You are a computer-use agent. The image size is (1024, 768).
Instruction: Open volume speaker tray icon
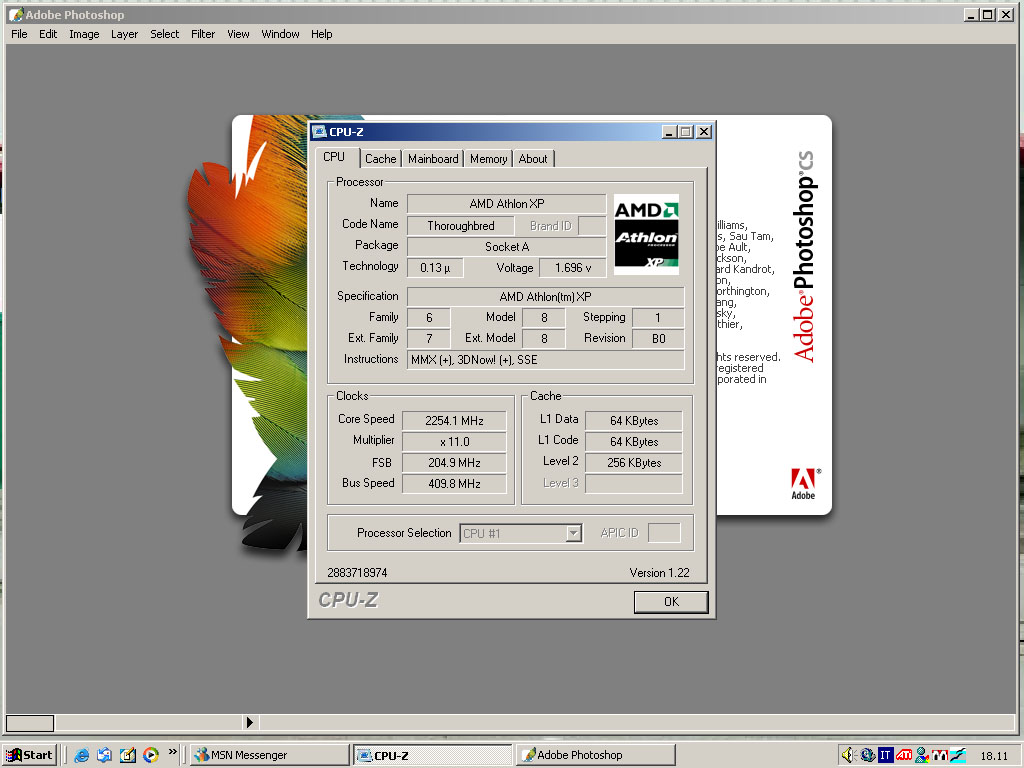(848, 755)
